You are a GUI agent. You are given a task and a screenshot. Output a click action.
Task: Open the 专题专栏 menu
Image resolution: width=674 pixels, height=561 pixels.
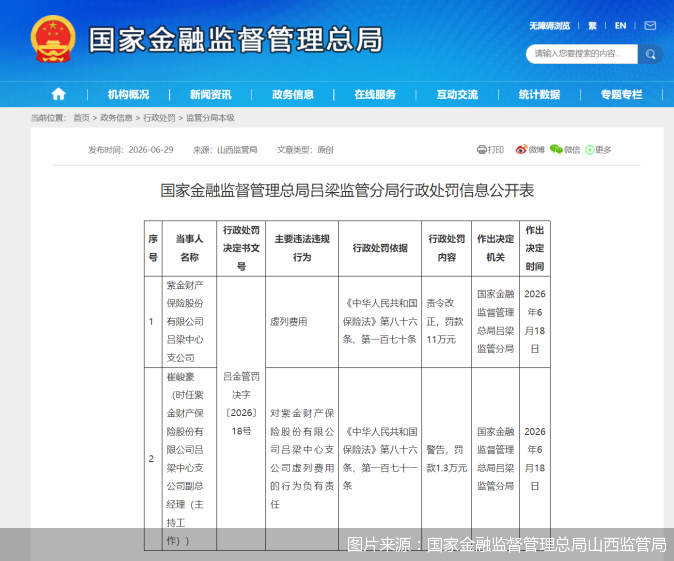click(x=621, y=95)
